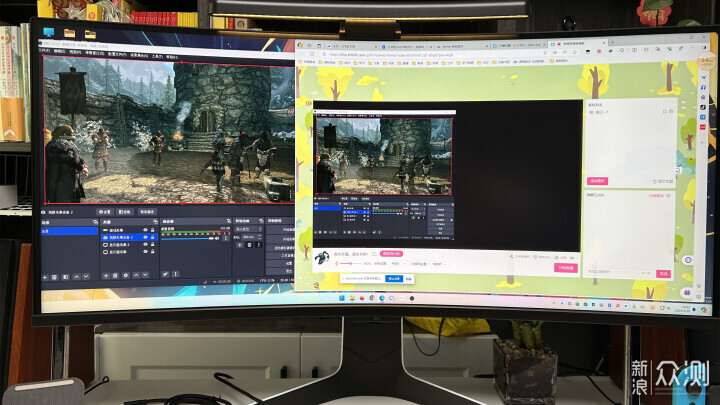Image resolution: width=720 pixels, height=405 pixels.
Task: Open advanced audio properties in Audio Mixer
Action: tap(165, 274)
